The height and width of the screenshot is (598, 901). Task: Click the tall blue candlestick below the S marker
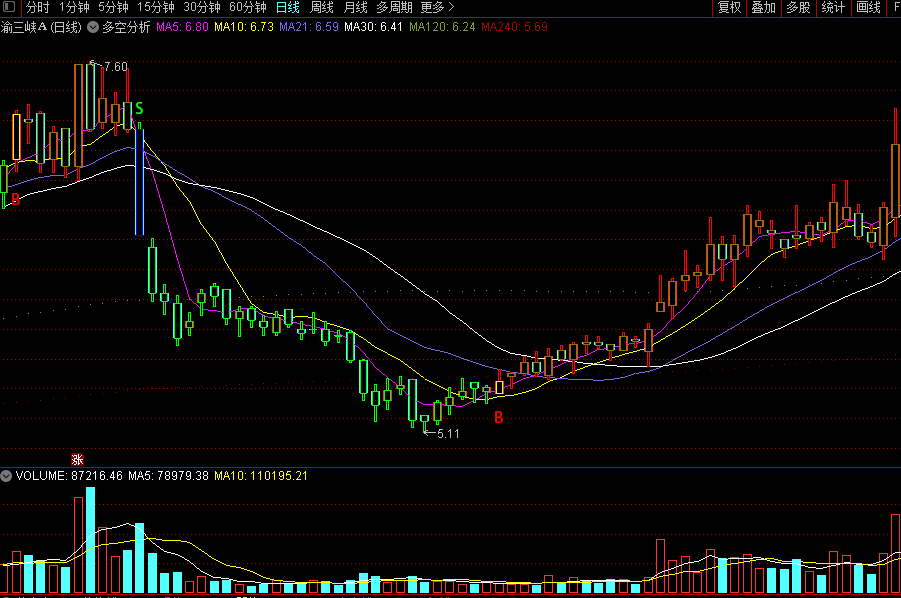[139, 182]
